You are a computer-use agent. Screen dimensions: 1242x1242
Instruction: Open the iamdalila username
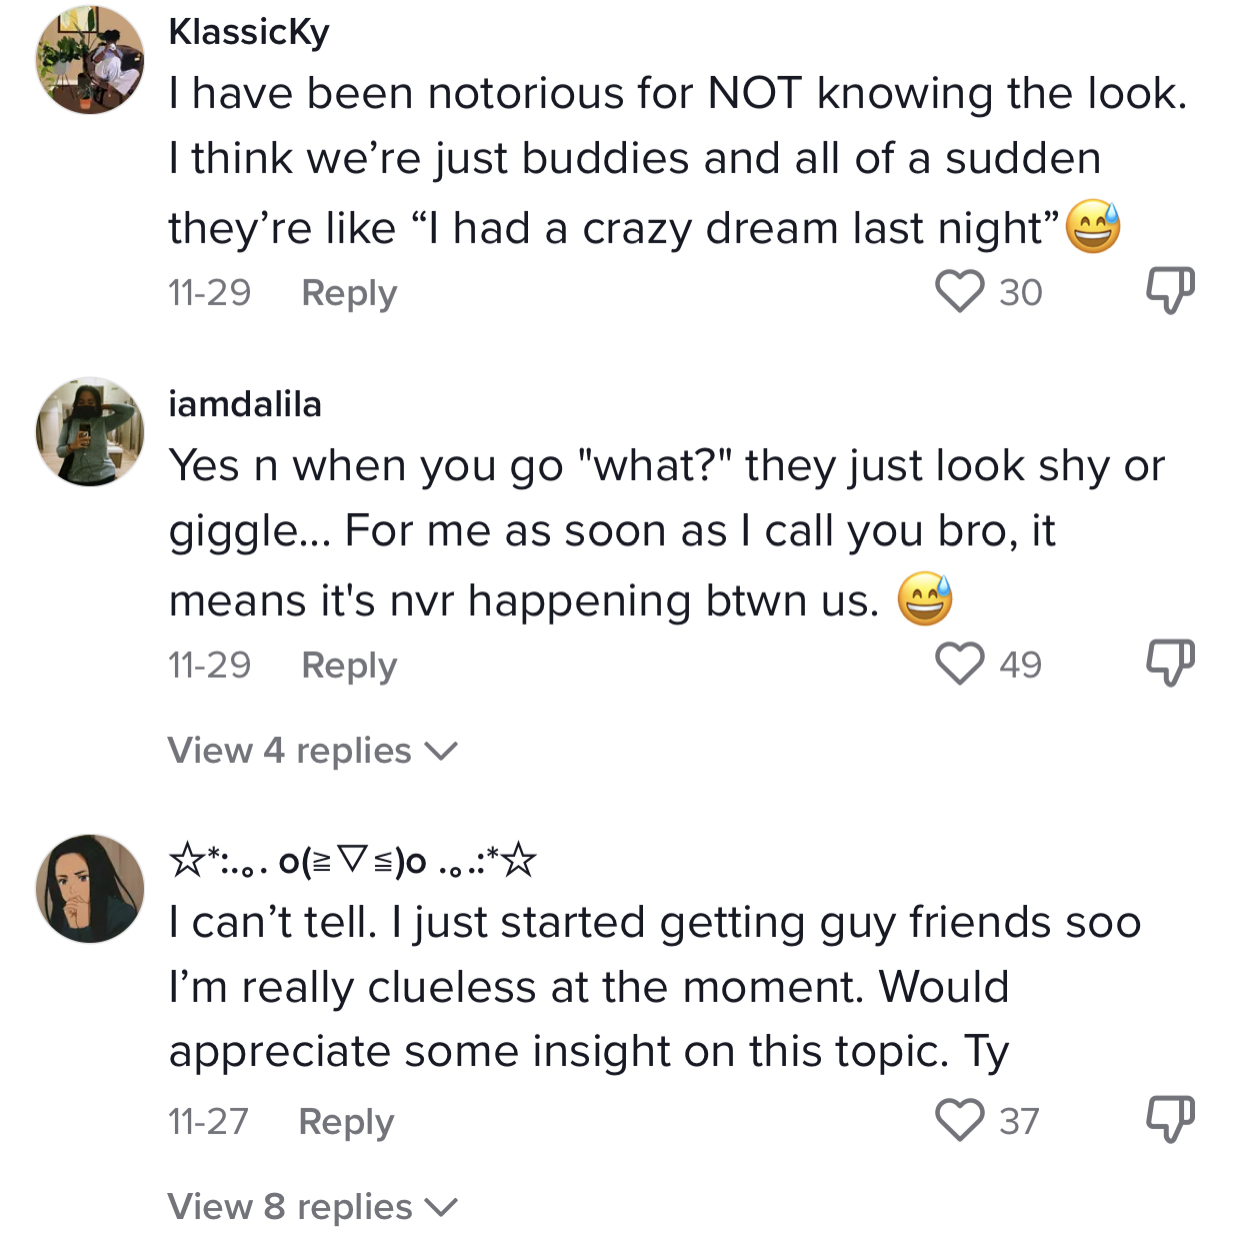click(245, 404)
